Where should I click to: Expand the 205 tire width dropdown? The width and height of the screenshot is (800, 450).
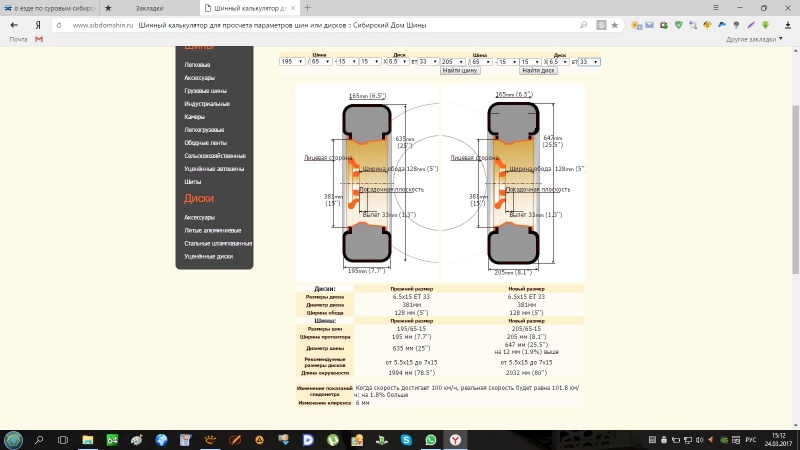(454, 62)
